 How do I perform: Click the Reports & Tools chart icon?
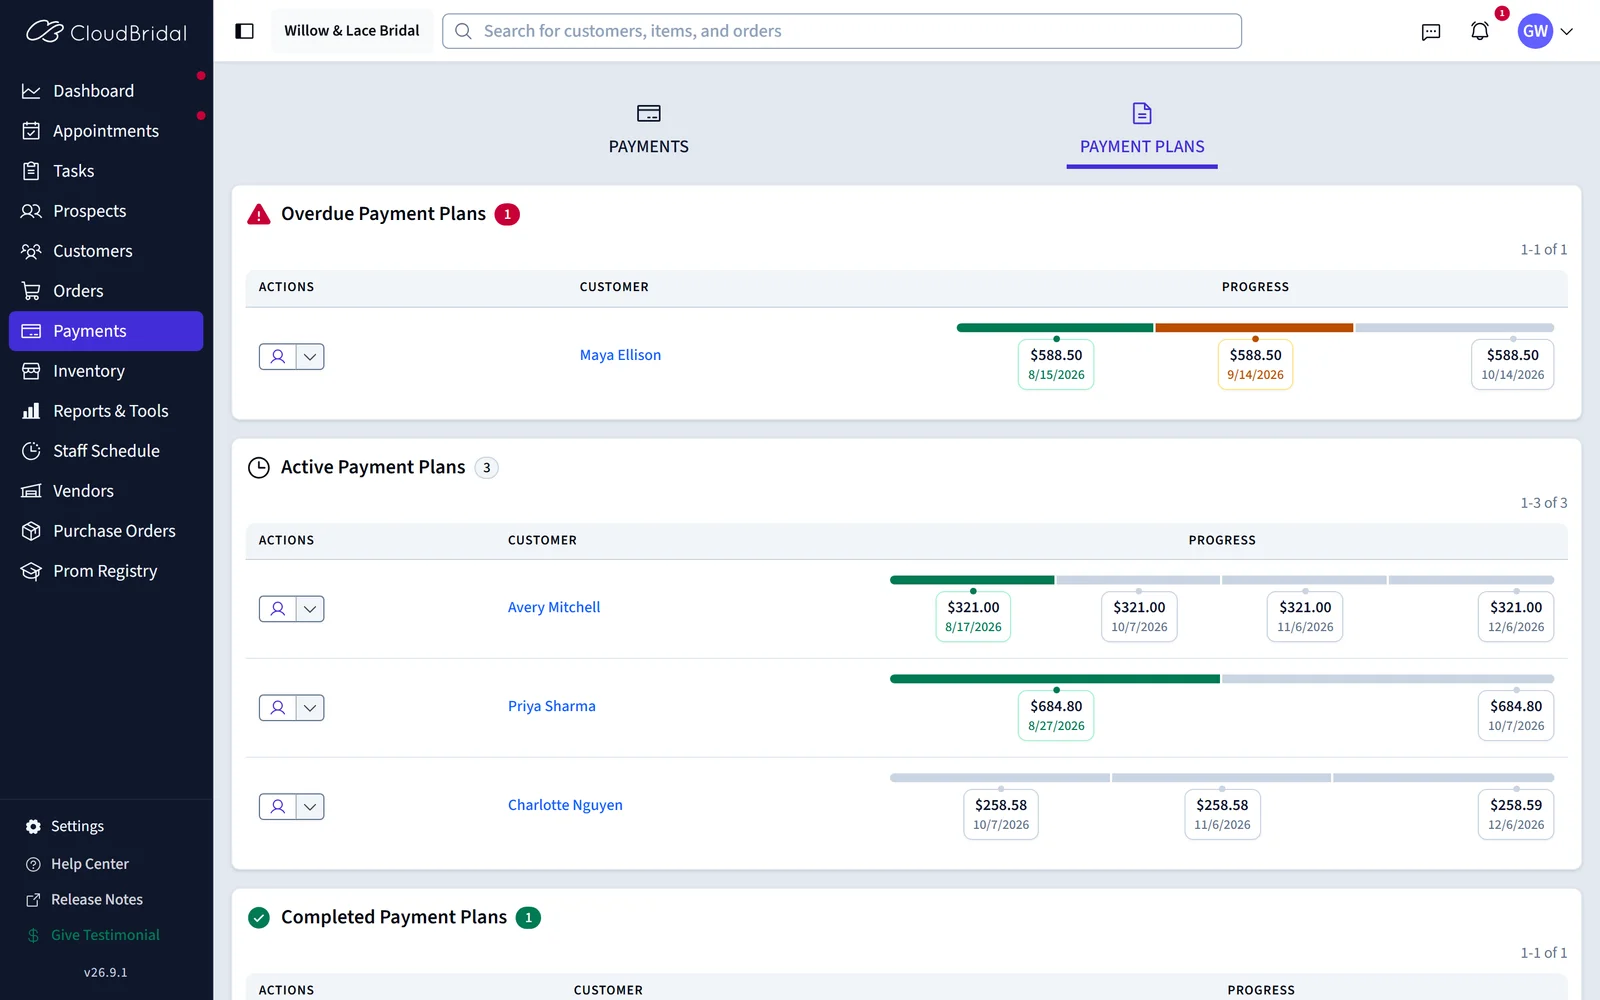31,411
